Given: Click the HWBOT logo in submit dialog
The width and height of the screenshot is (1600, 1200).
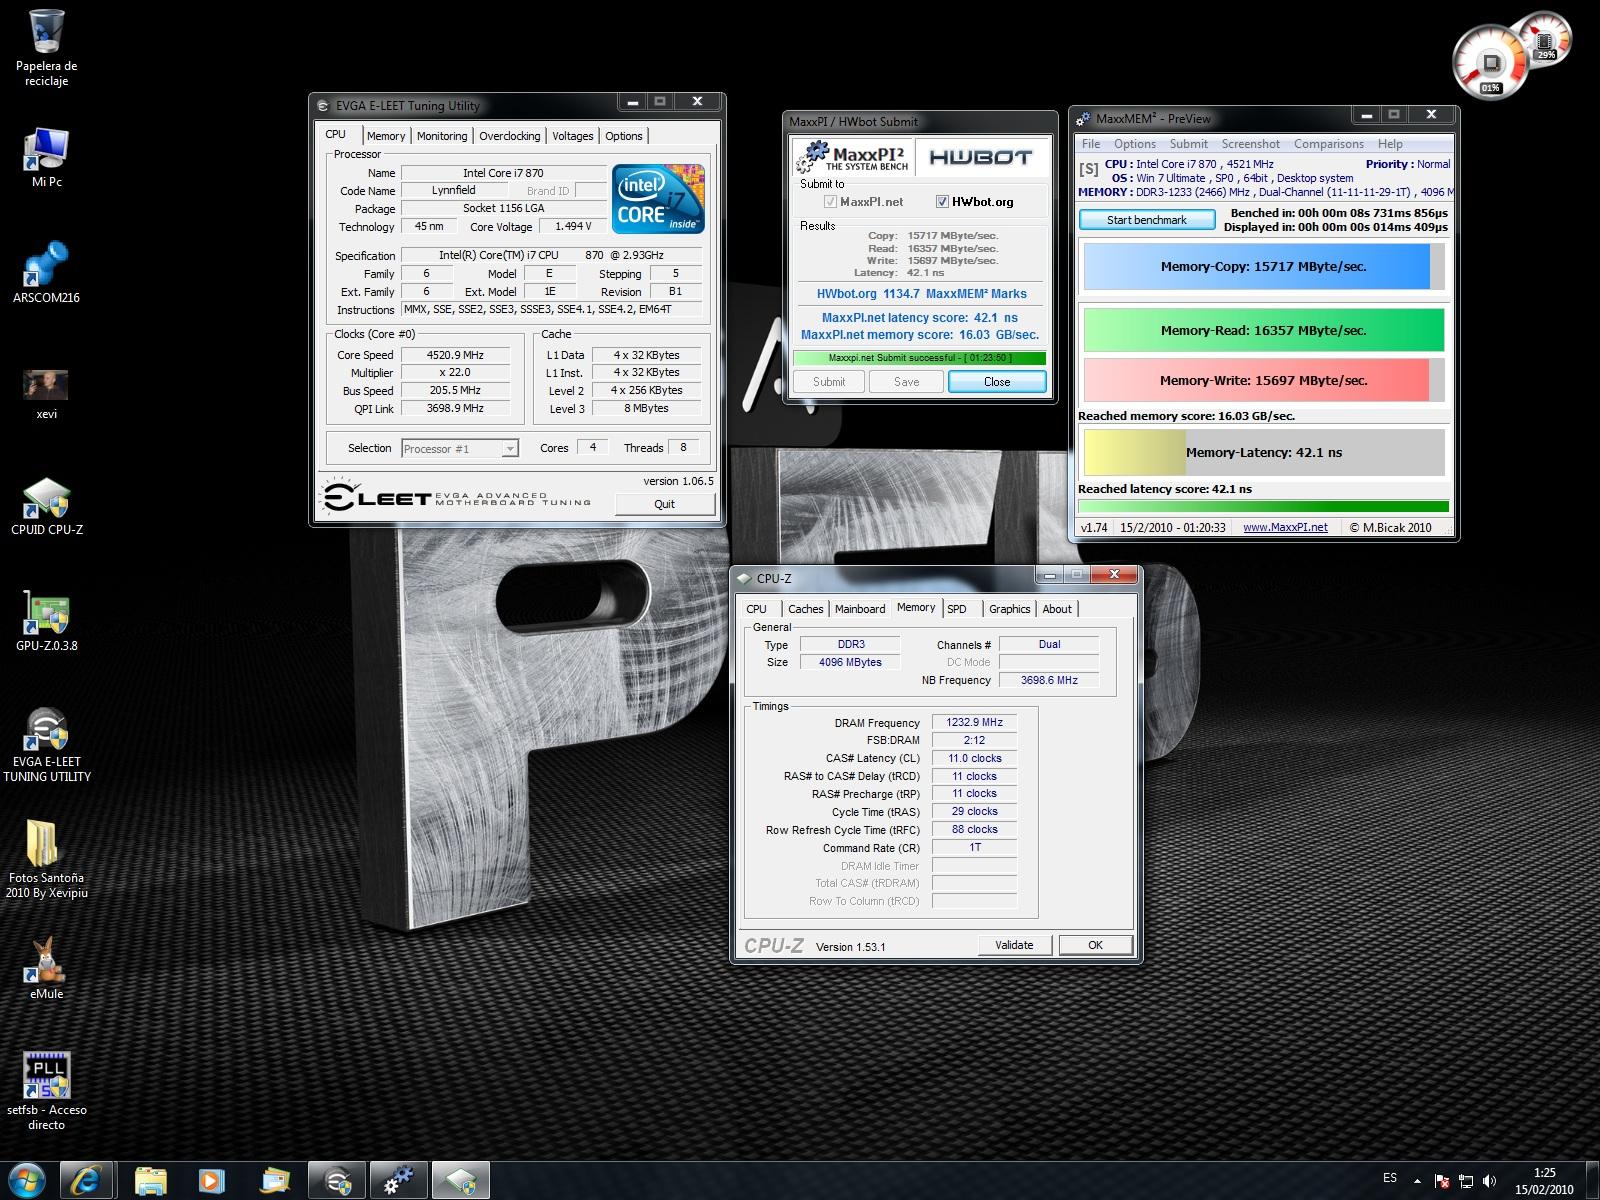Looking at the screenshot, I should [x=979, y=157].
